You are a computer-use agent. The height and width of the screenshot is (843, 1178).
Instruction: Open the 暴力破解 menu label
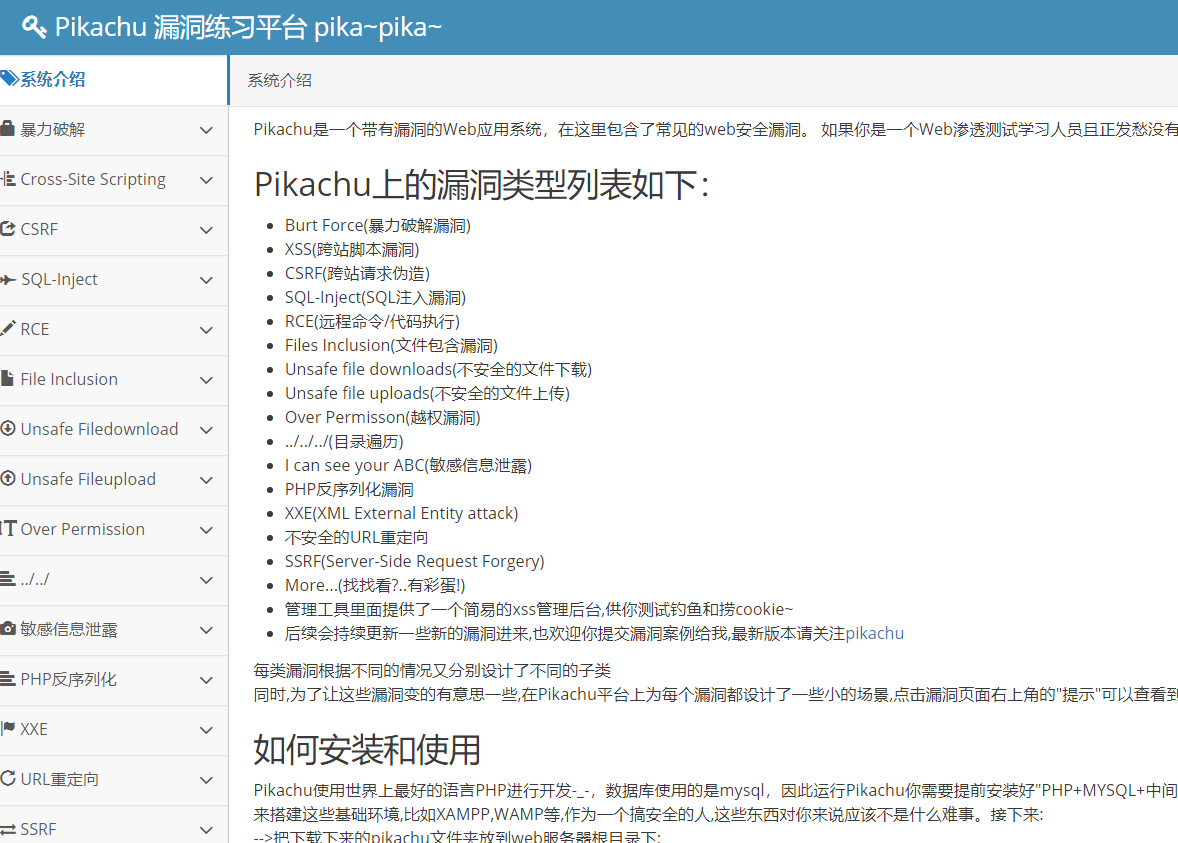coord(53,129)
